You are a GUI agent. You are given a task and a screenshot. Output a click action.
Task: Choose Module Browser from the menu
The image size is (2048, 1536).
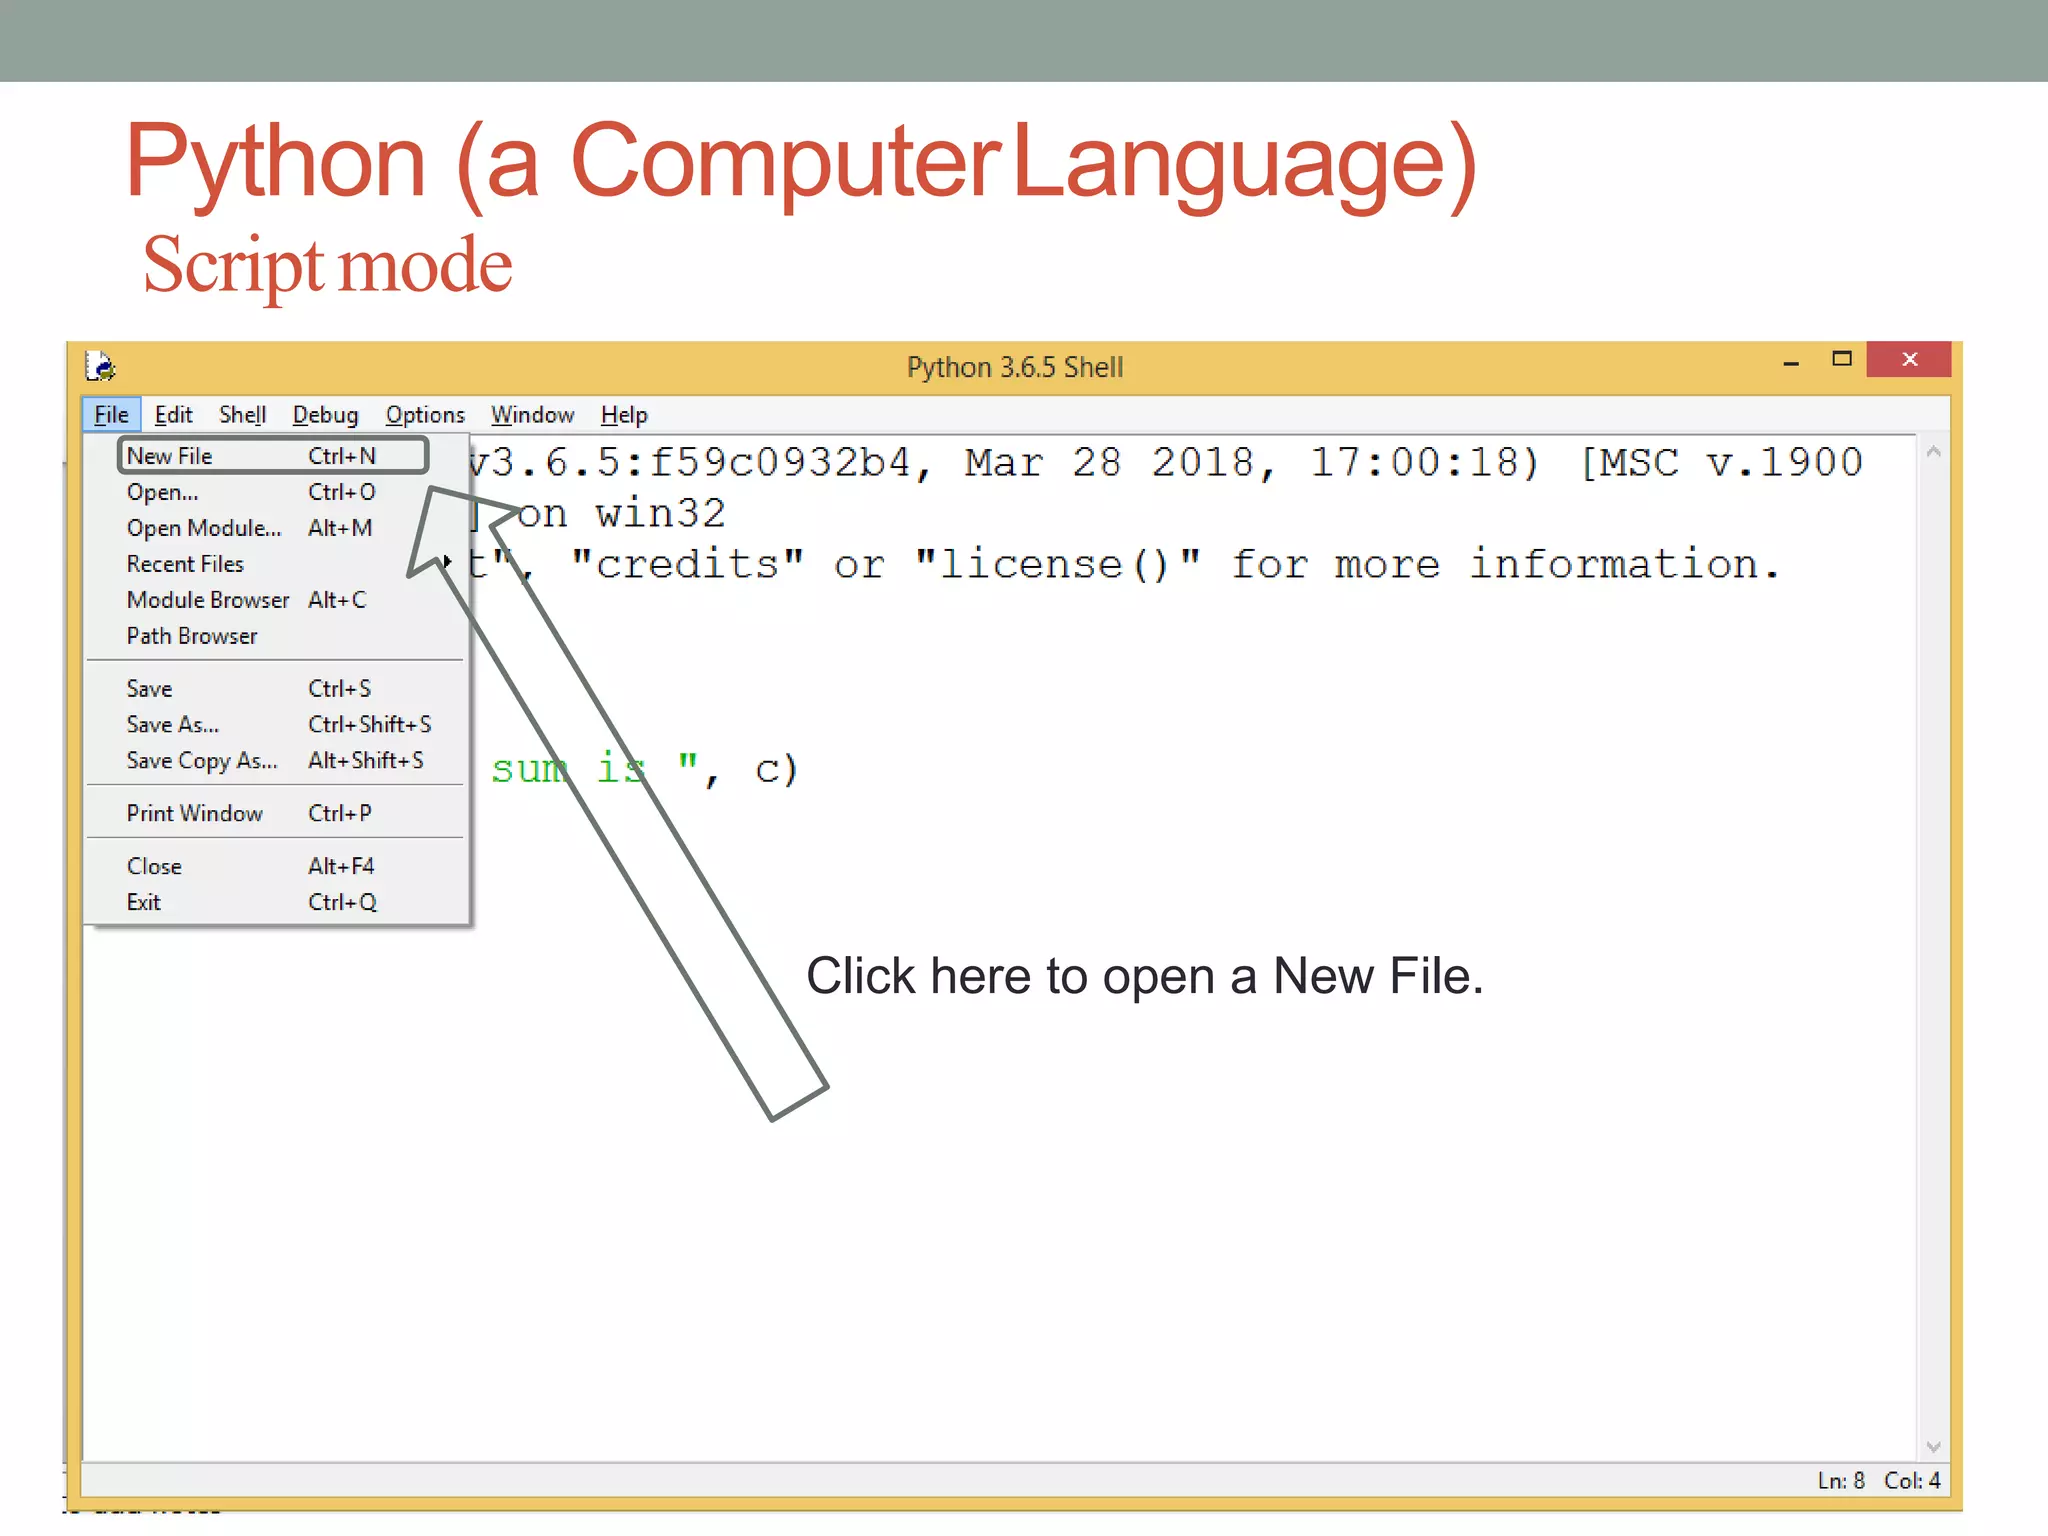(274, 600)
